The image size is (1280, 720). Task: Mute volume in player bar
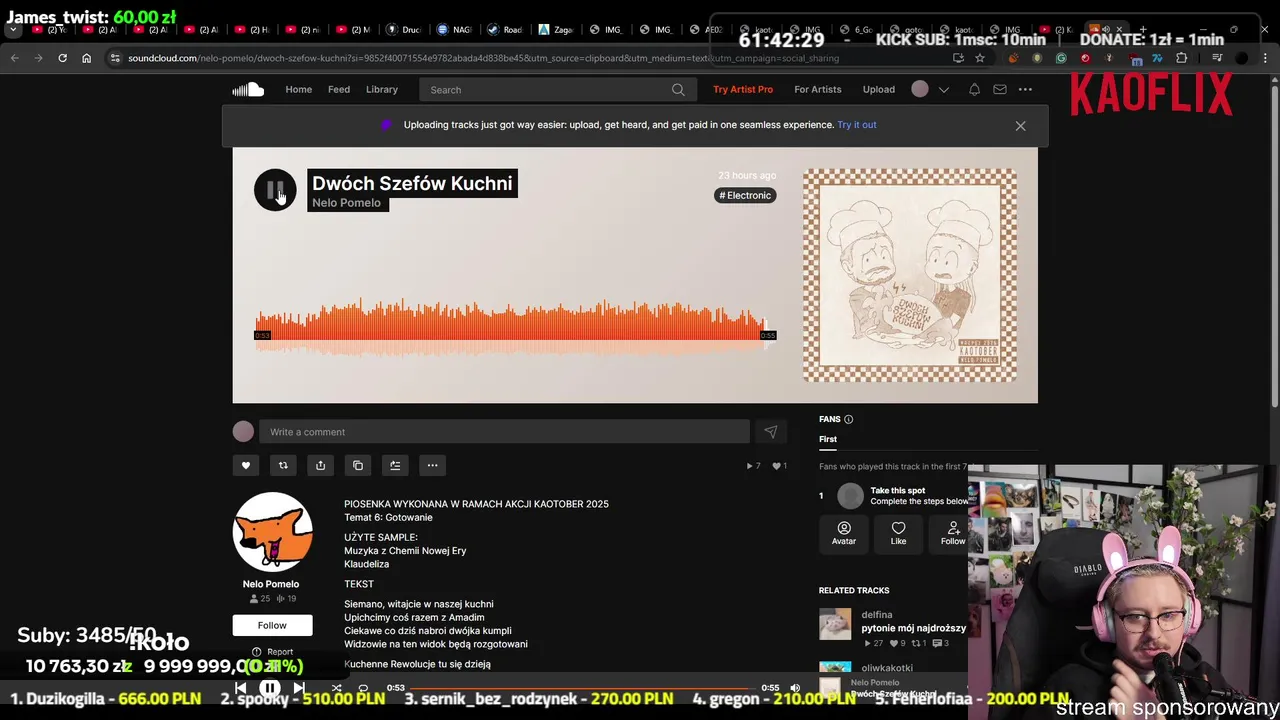point(795,688)
